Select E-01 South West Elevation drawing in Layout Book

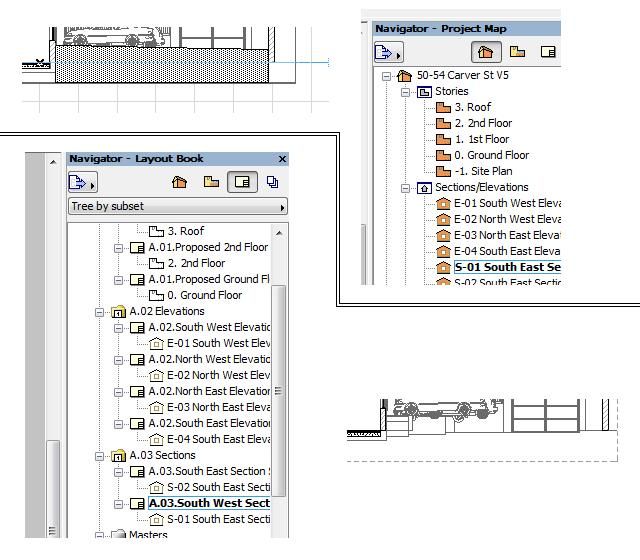tap(219, 343)
